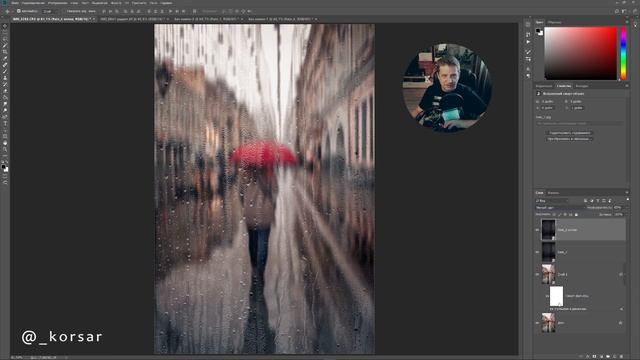Create a new layer icon
The height and width of the screenshot is (360, 640).
(615, 356)
